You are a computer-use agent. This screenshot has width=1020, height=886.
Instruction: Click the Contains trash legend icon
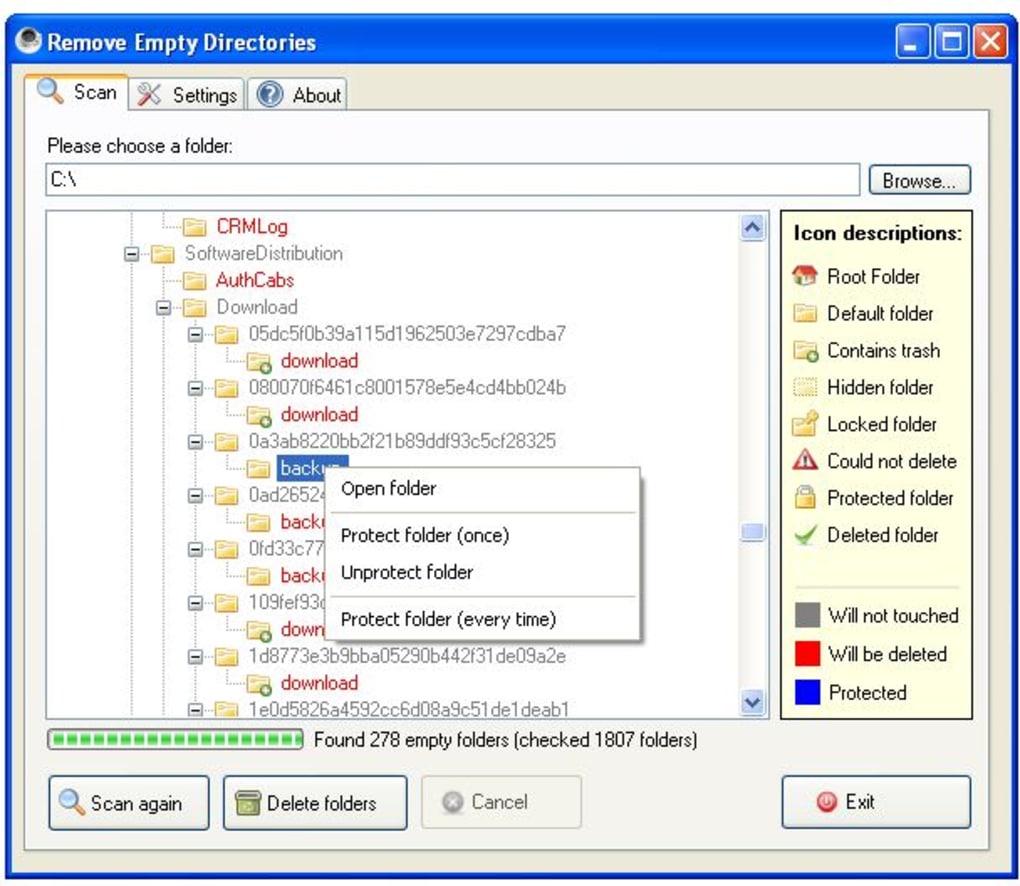tap(805, 350)
